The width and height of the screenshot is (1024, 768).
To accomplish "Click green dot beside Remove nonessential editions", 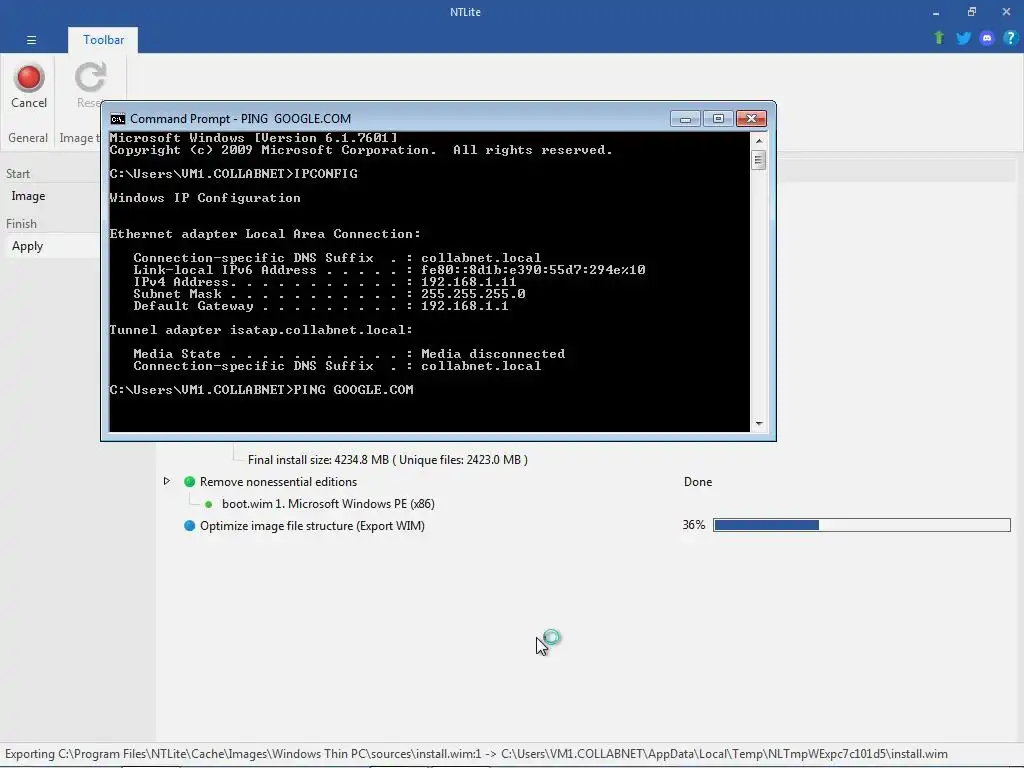I will tap(189, 482).
